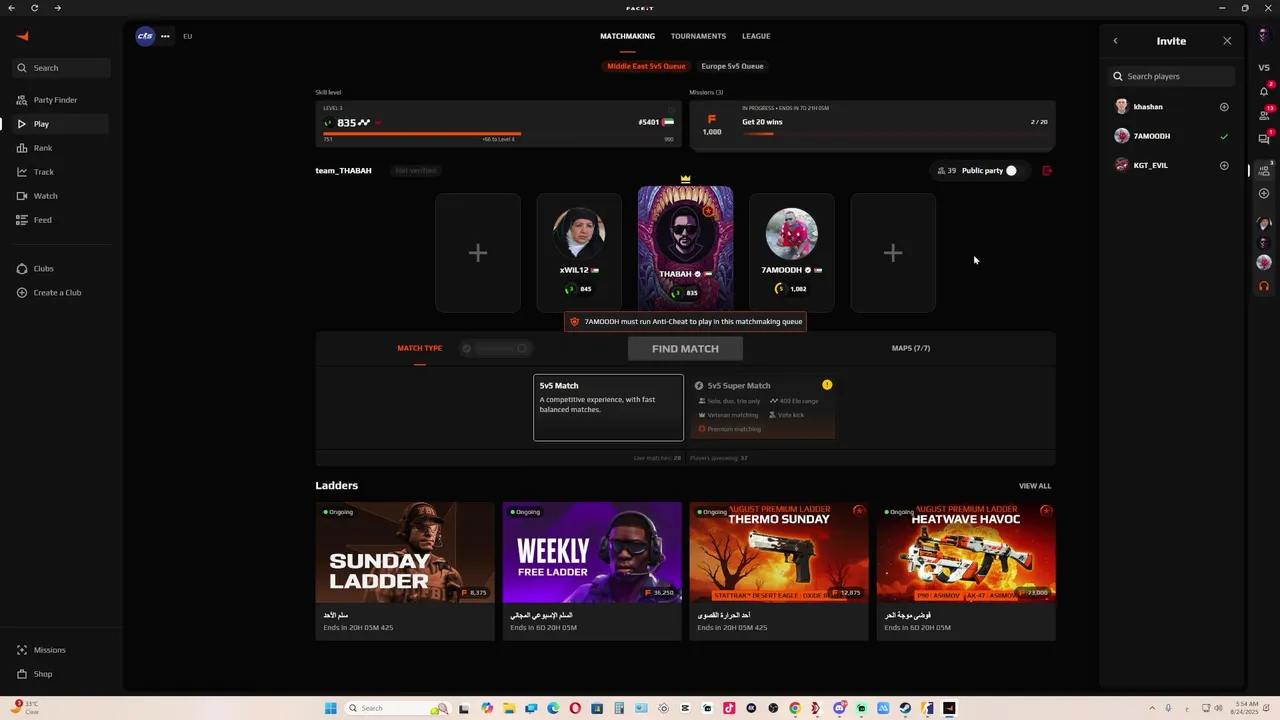Add player in the rightmost empty slot
The height and width of the screenshot is (720, 1280).
tap(893, 253)
